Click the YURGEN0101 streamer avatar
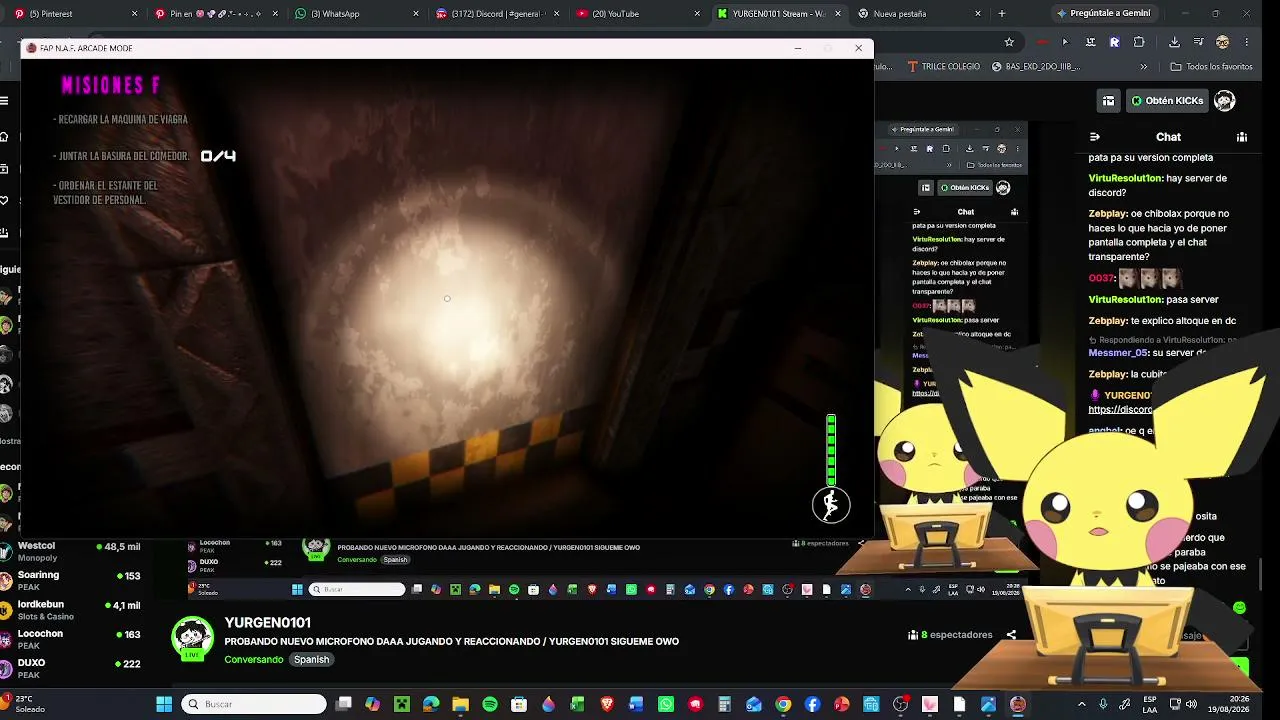 (192, 639)
